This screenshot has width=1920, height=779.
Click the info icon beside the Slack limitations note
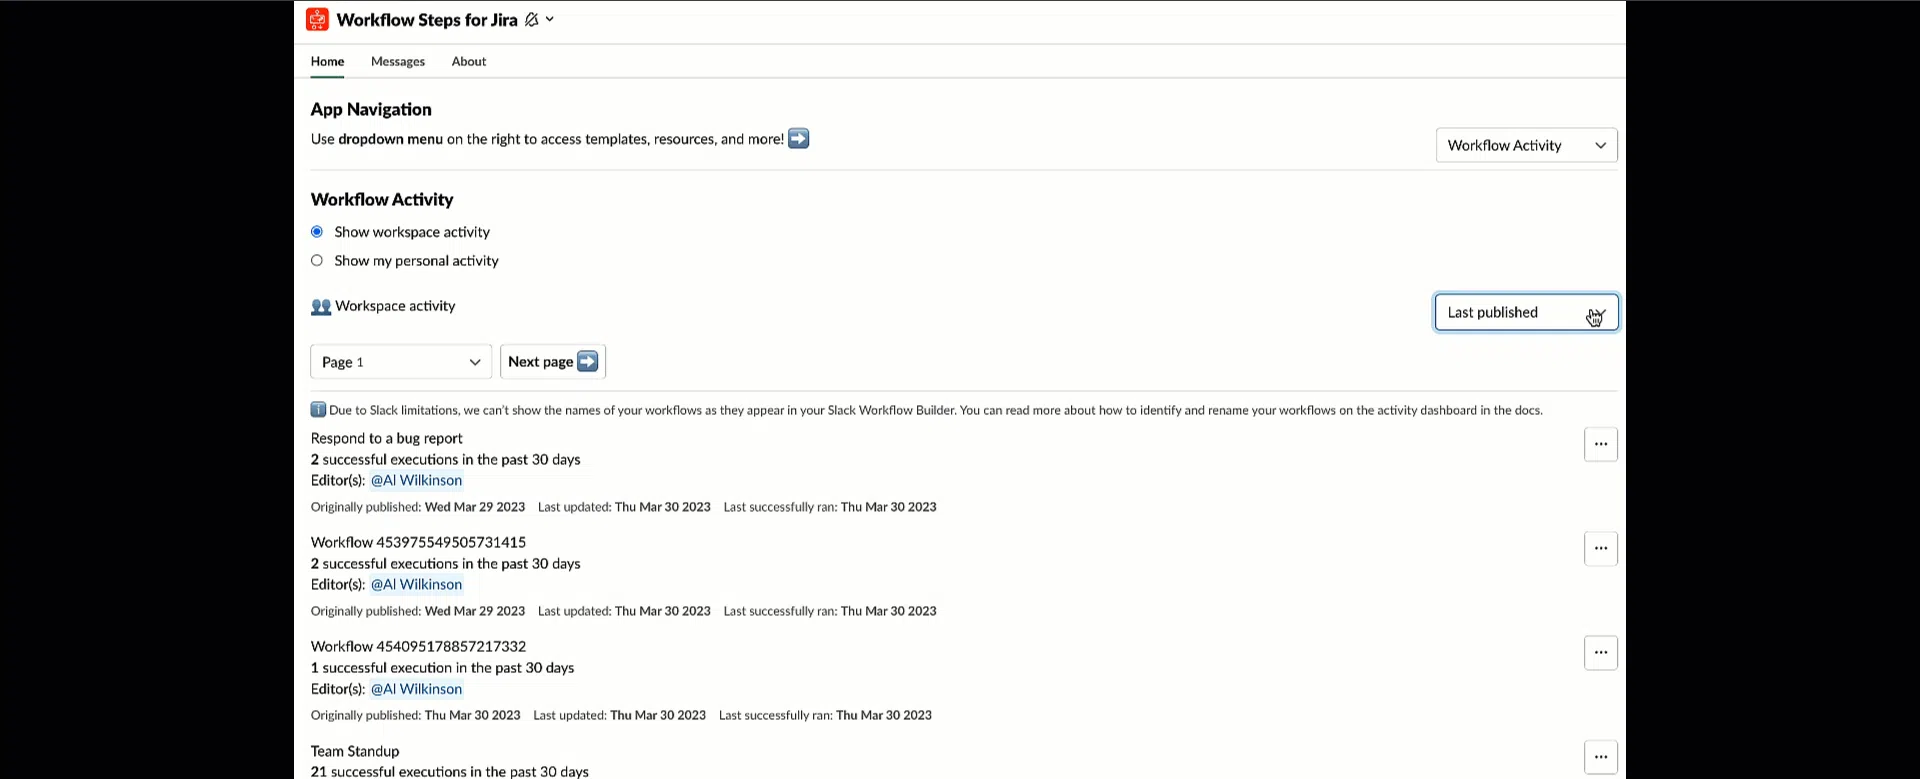(x=318, y=409)
